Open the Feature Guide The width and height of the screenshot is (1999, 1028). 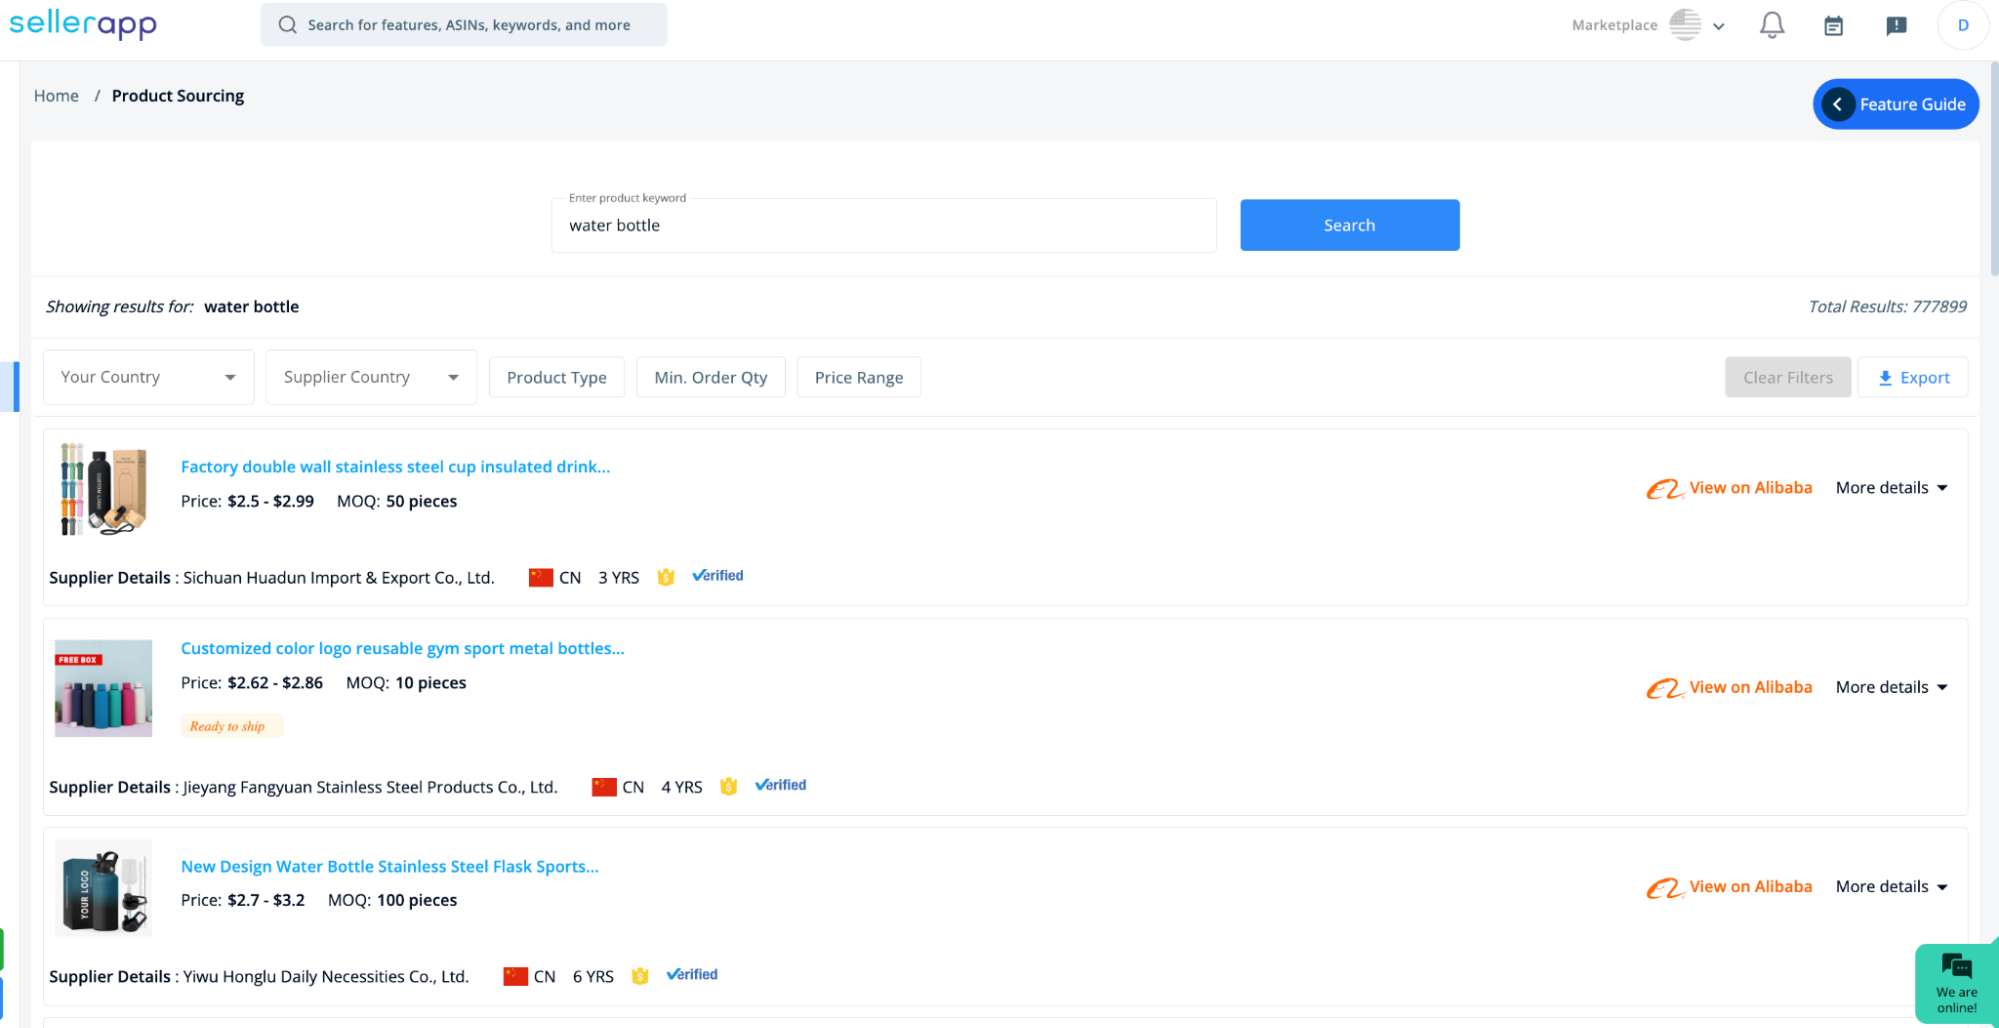coord(1896,104)
